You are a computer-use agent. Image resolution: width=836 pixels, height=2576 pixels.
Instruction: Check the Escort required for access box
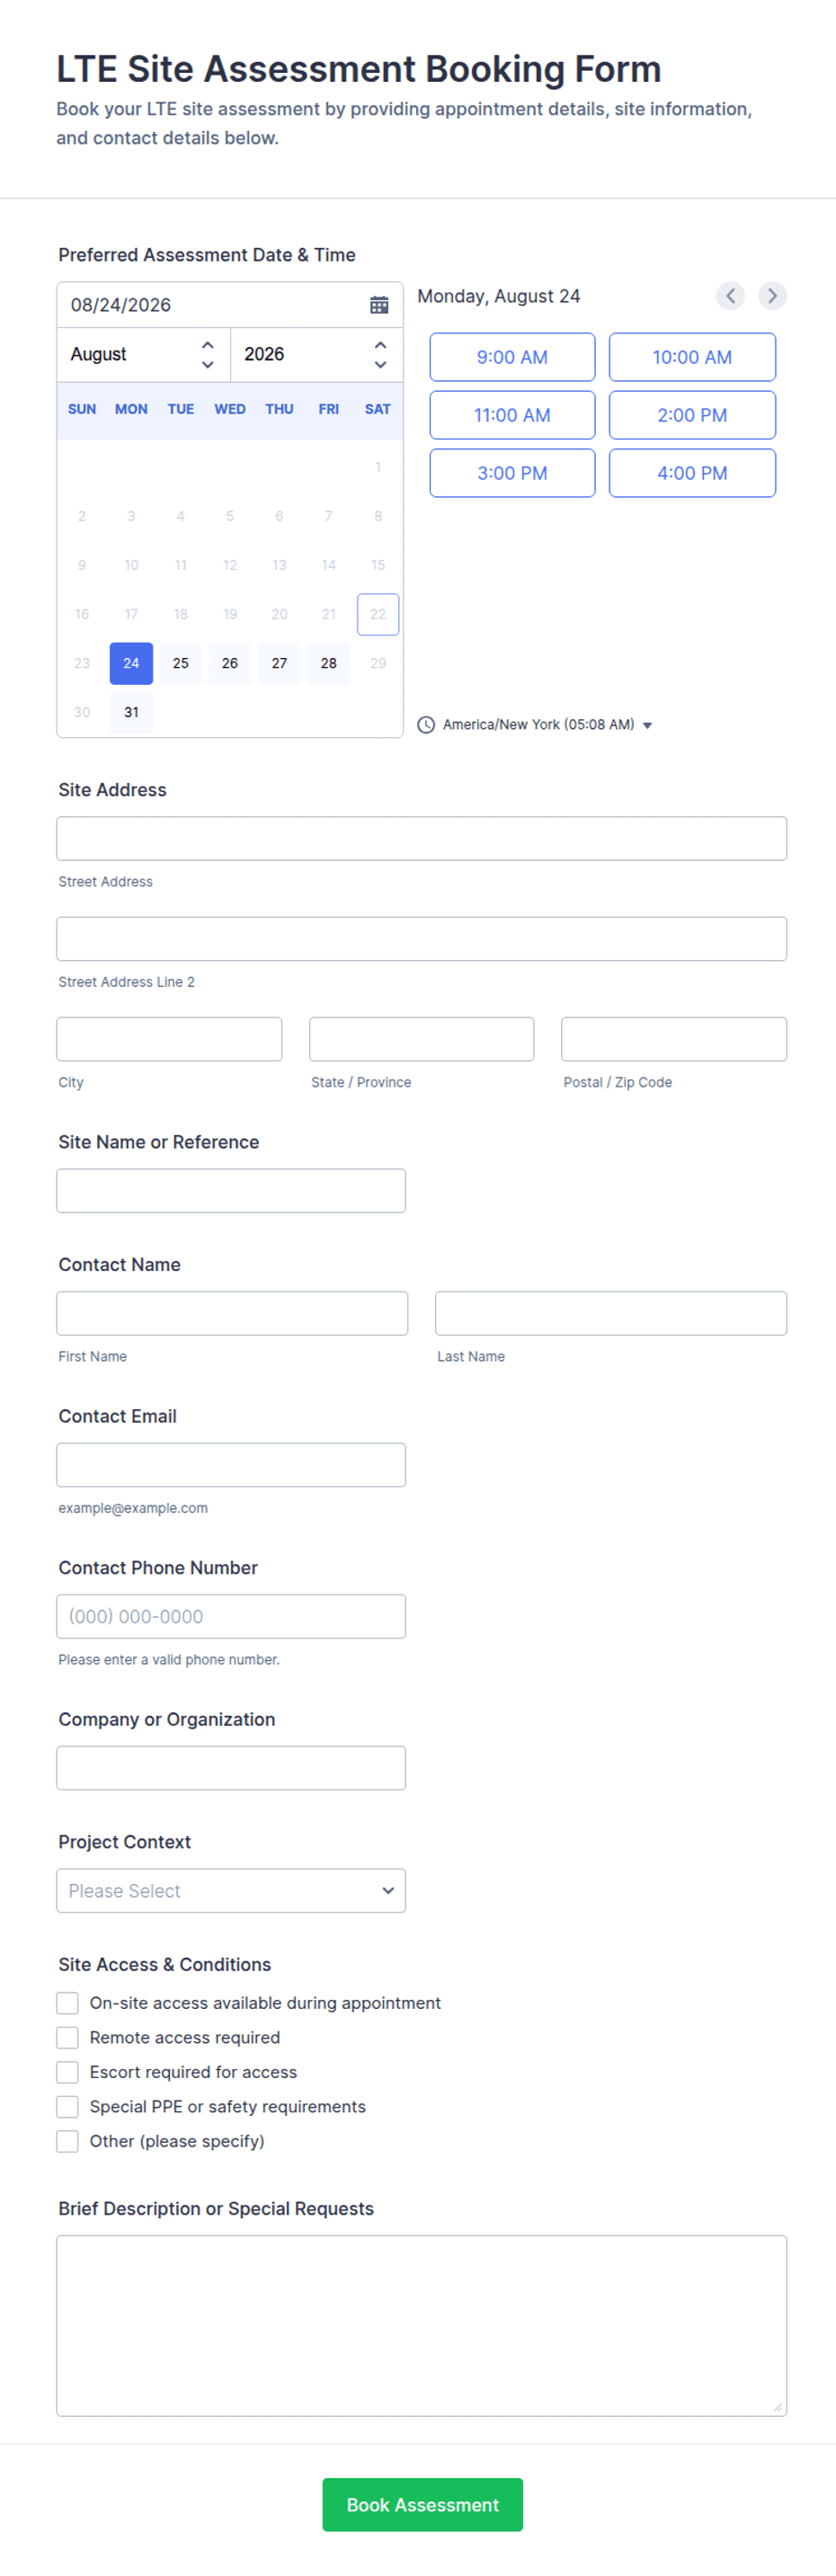[67, 2072]
